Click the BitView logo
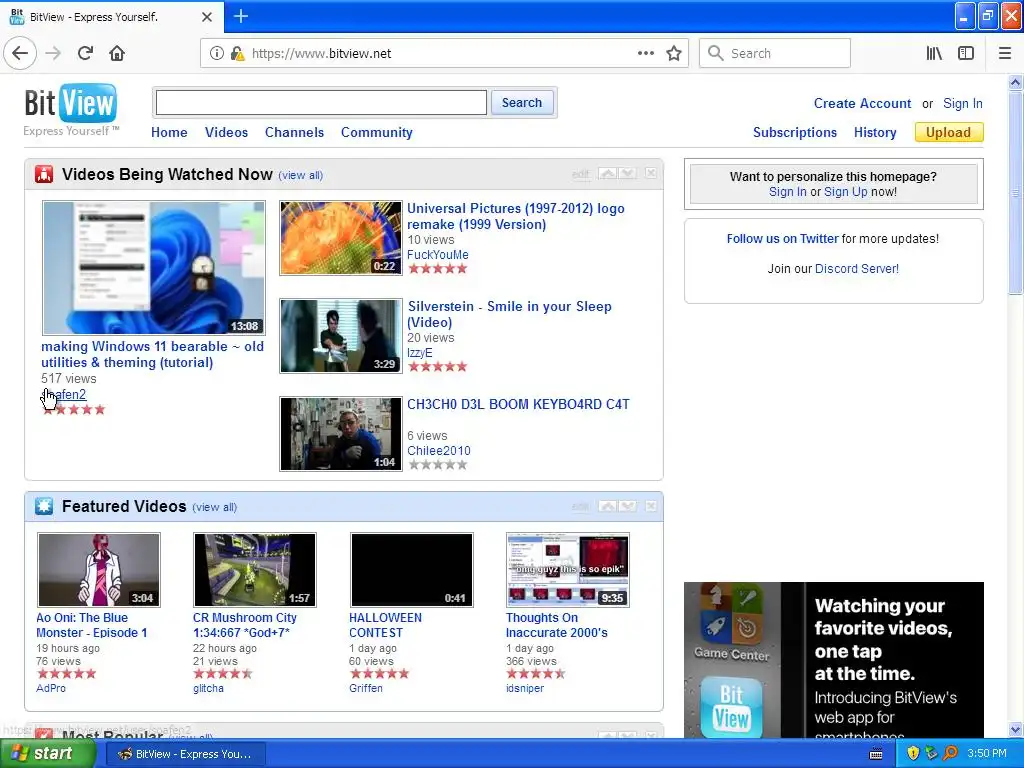 [71, 110]
